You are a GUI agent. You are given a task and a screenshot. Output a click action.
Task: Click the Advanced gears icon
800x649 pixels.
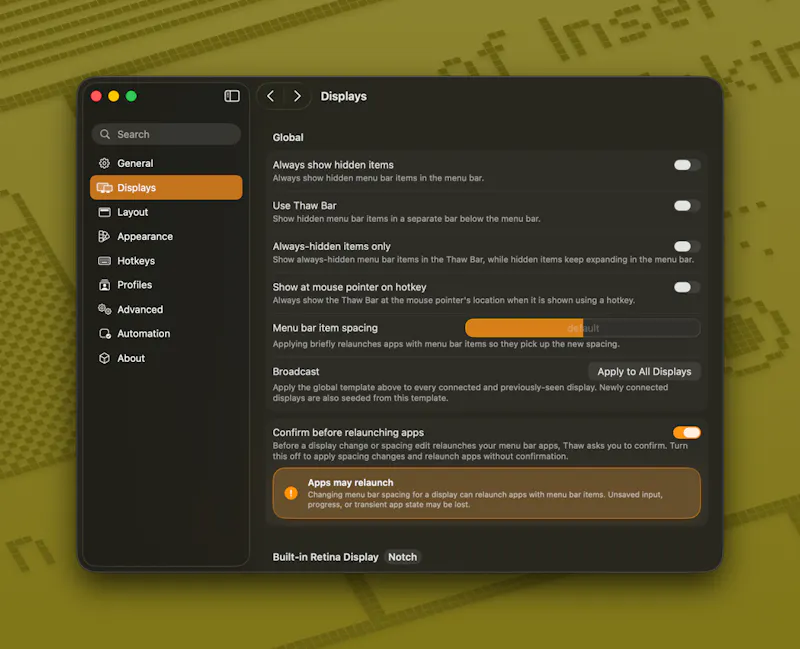point(105,309)
